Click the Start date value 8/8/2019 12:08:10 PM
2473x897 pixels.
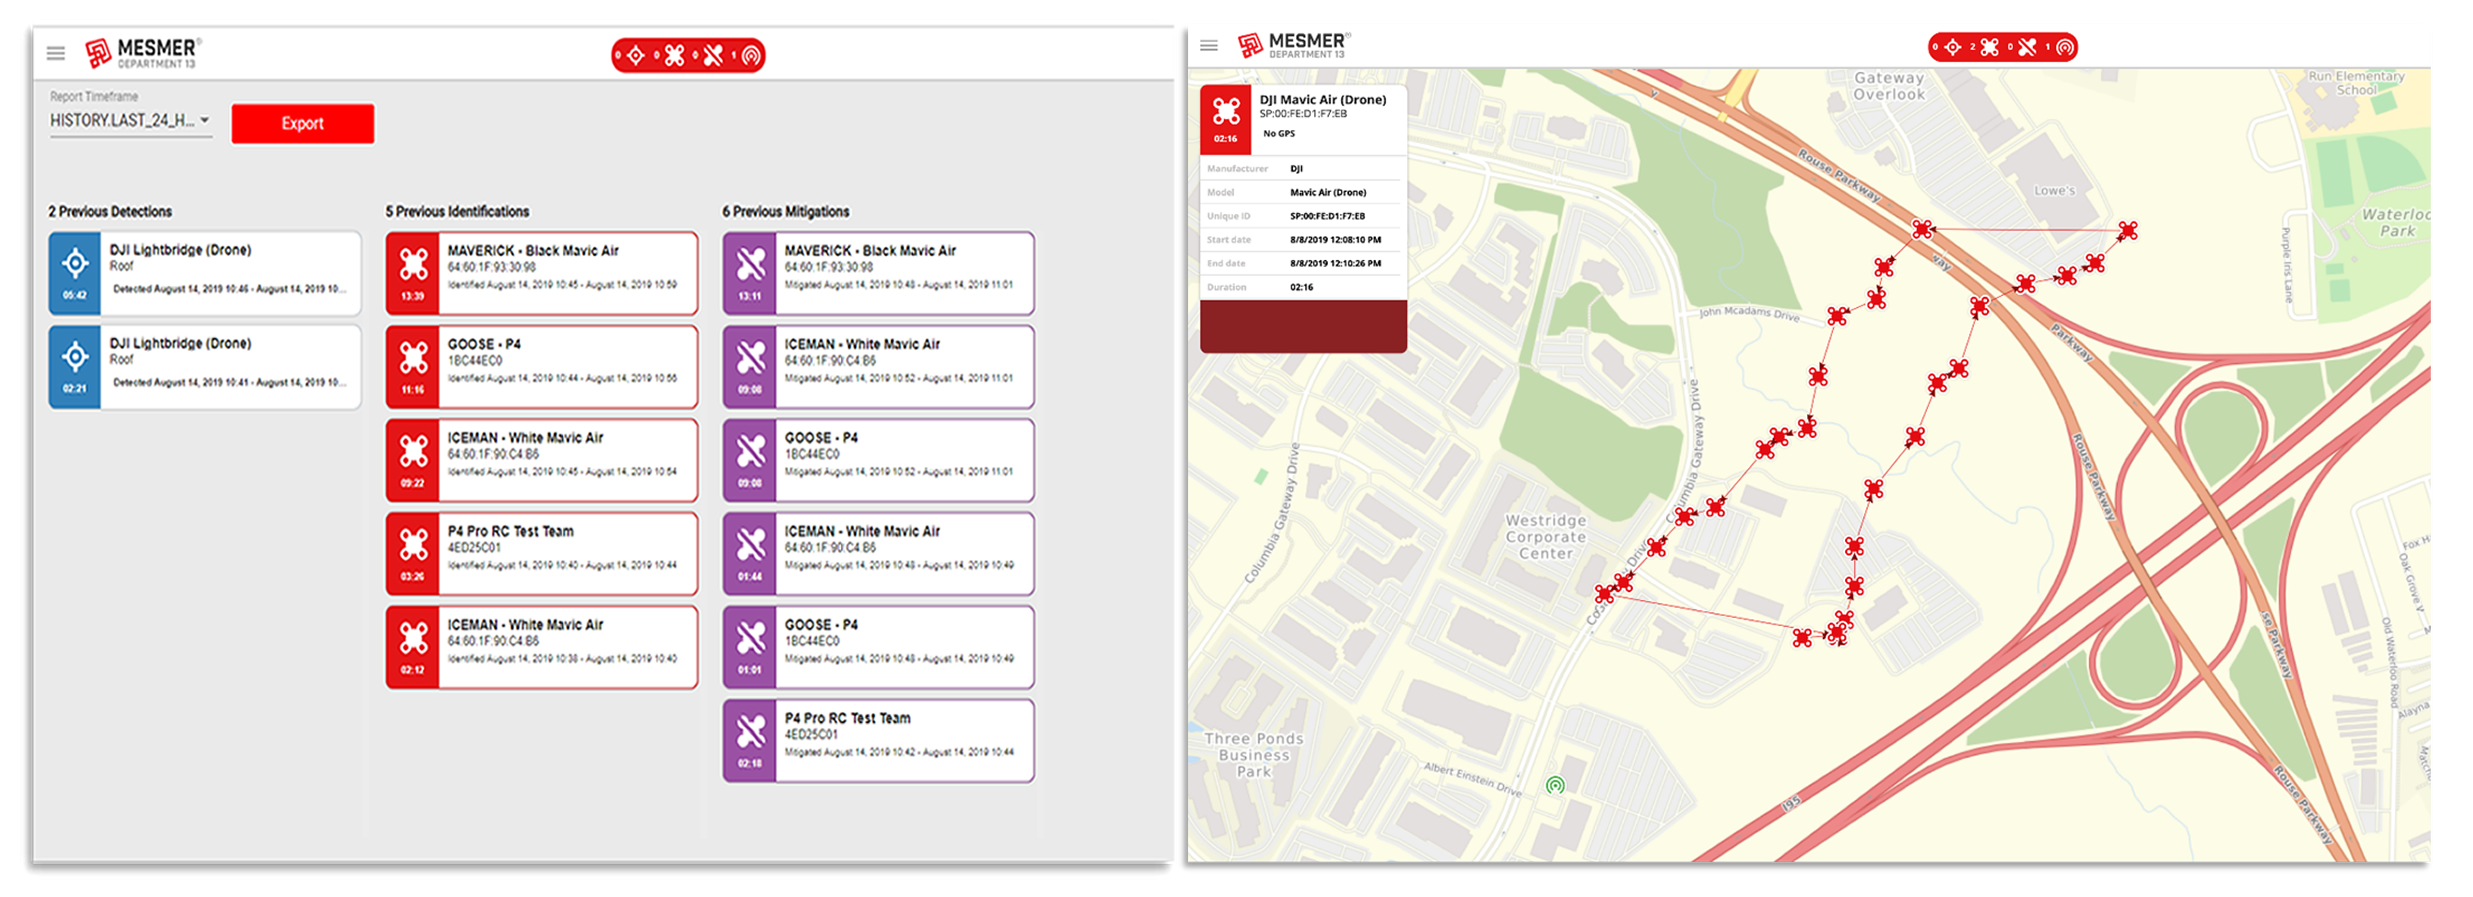coord(1335,240)
